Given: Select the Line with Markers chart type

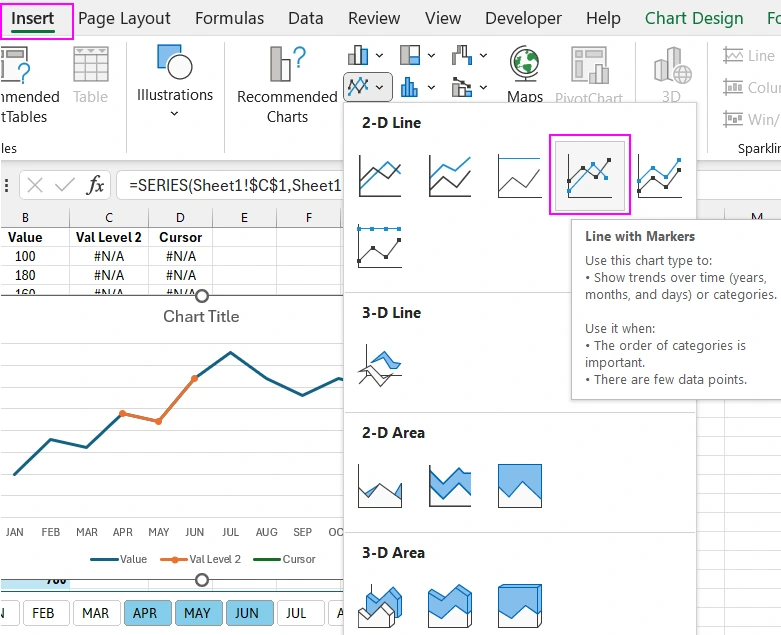Looking at the screenshot, I should tap(590, 174).
